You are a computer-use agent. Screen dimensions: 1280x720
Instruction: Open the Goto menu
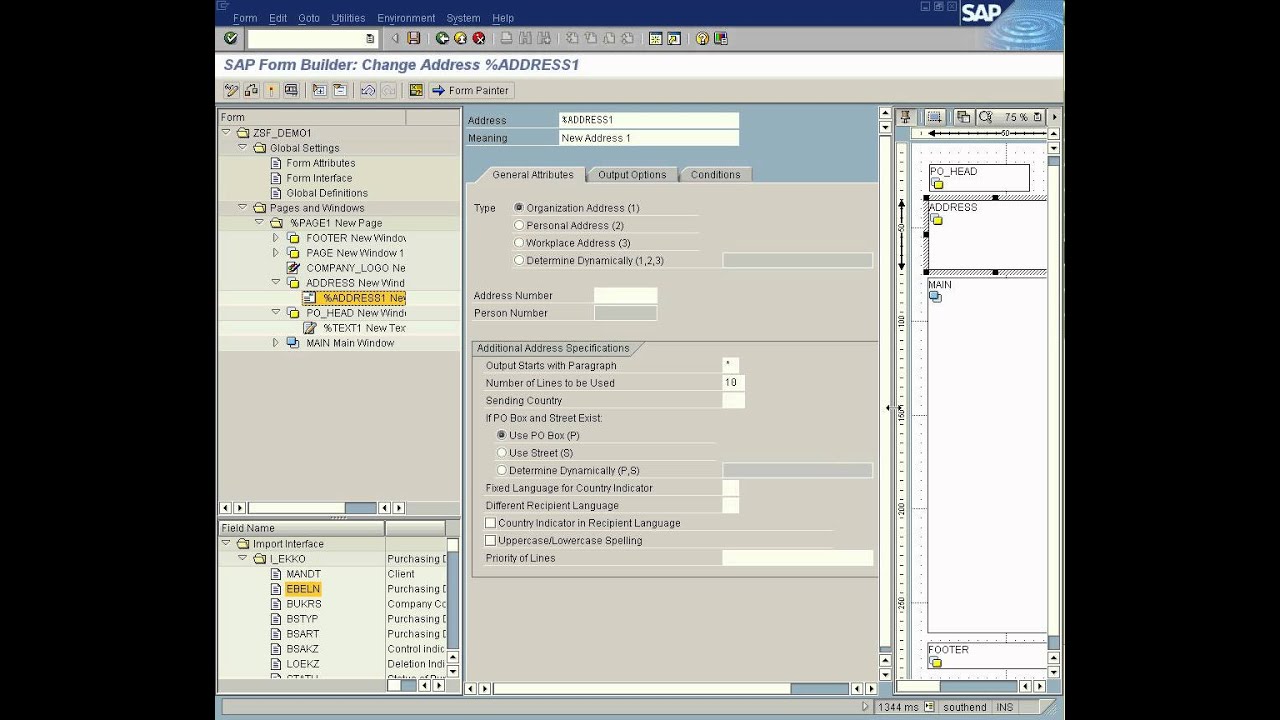(x=309, y=18)
